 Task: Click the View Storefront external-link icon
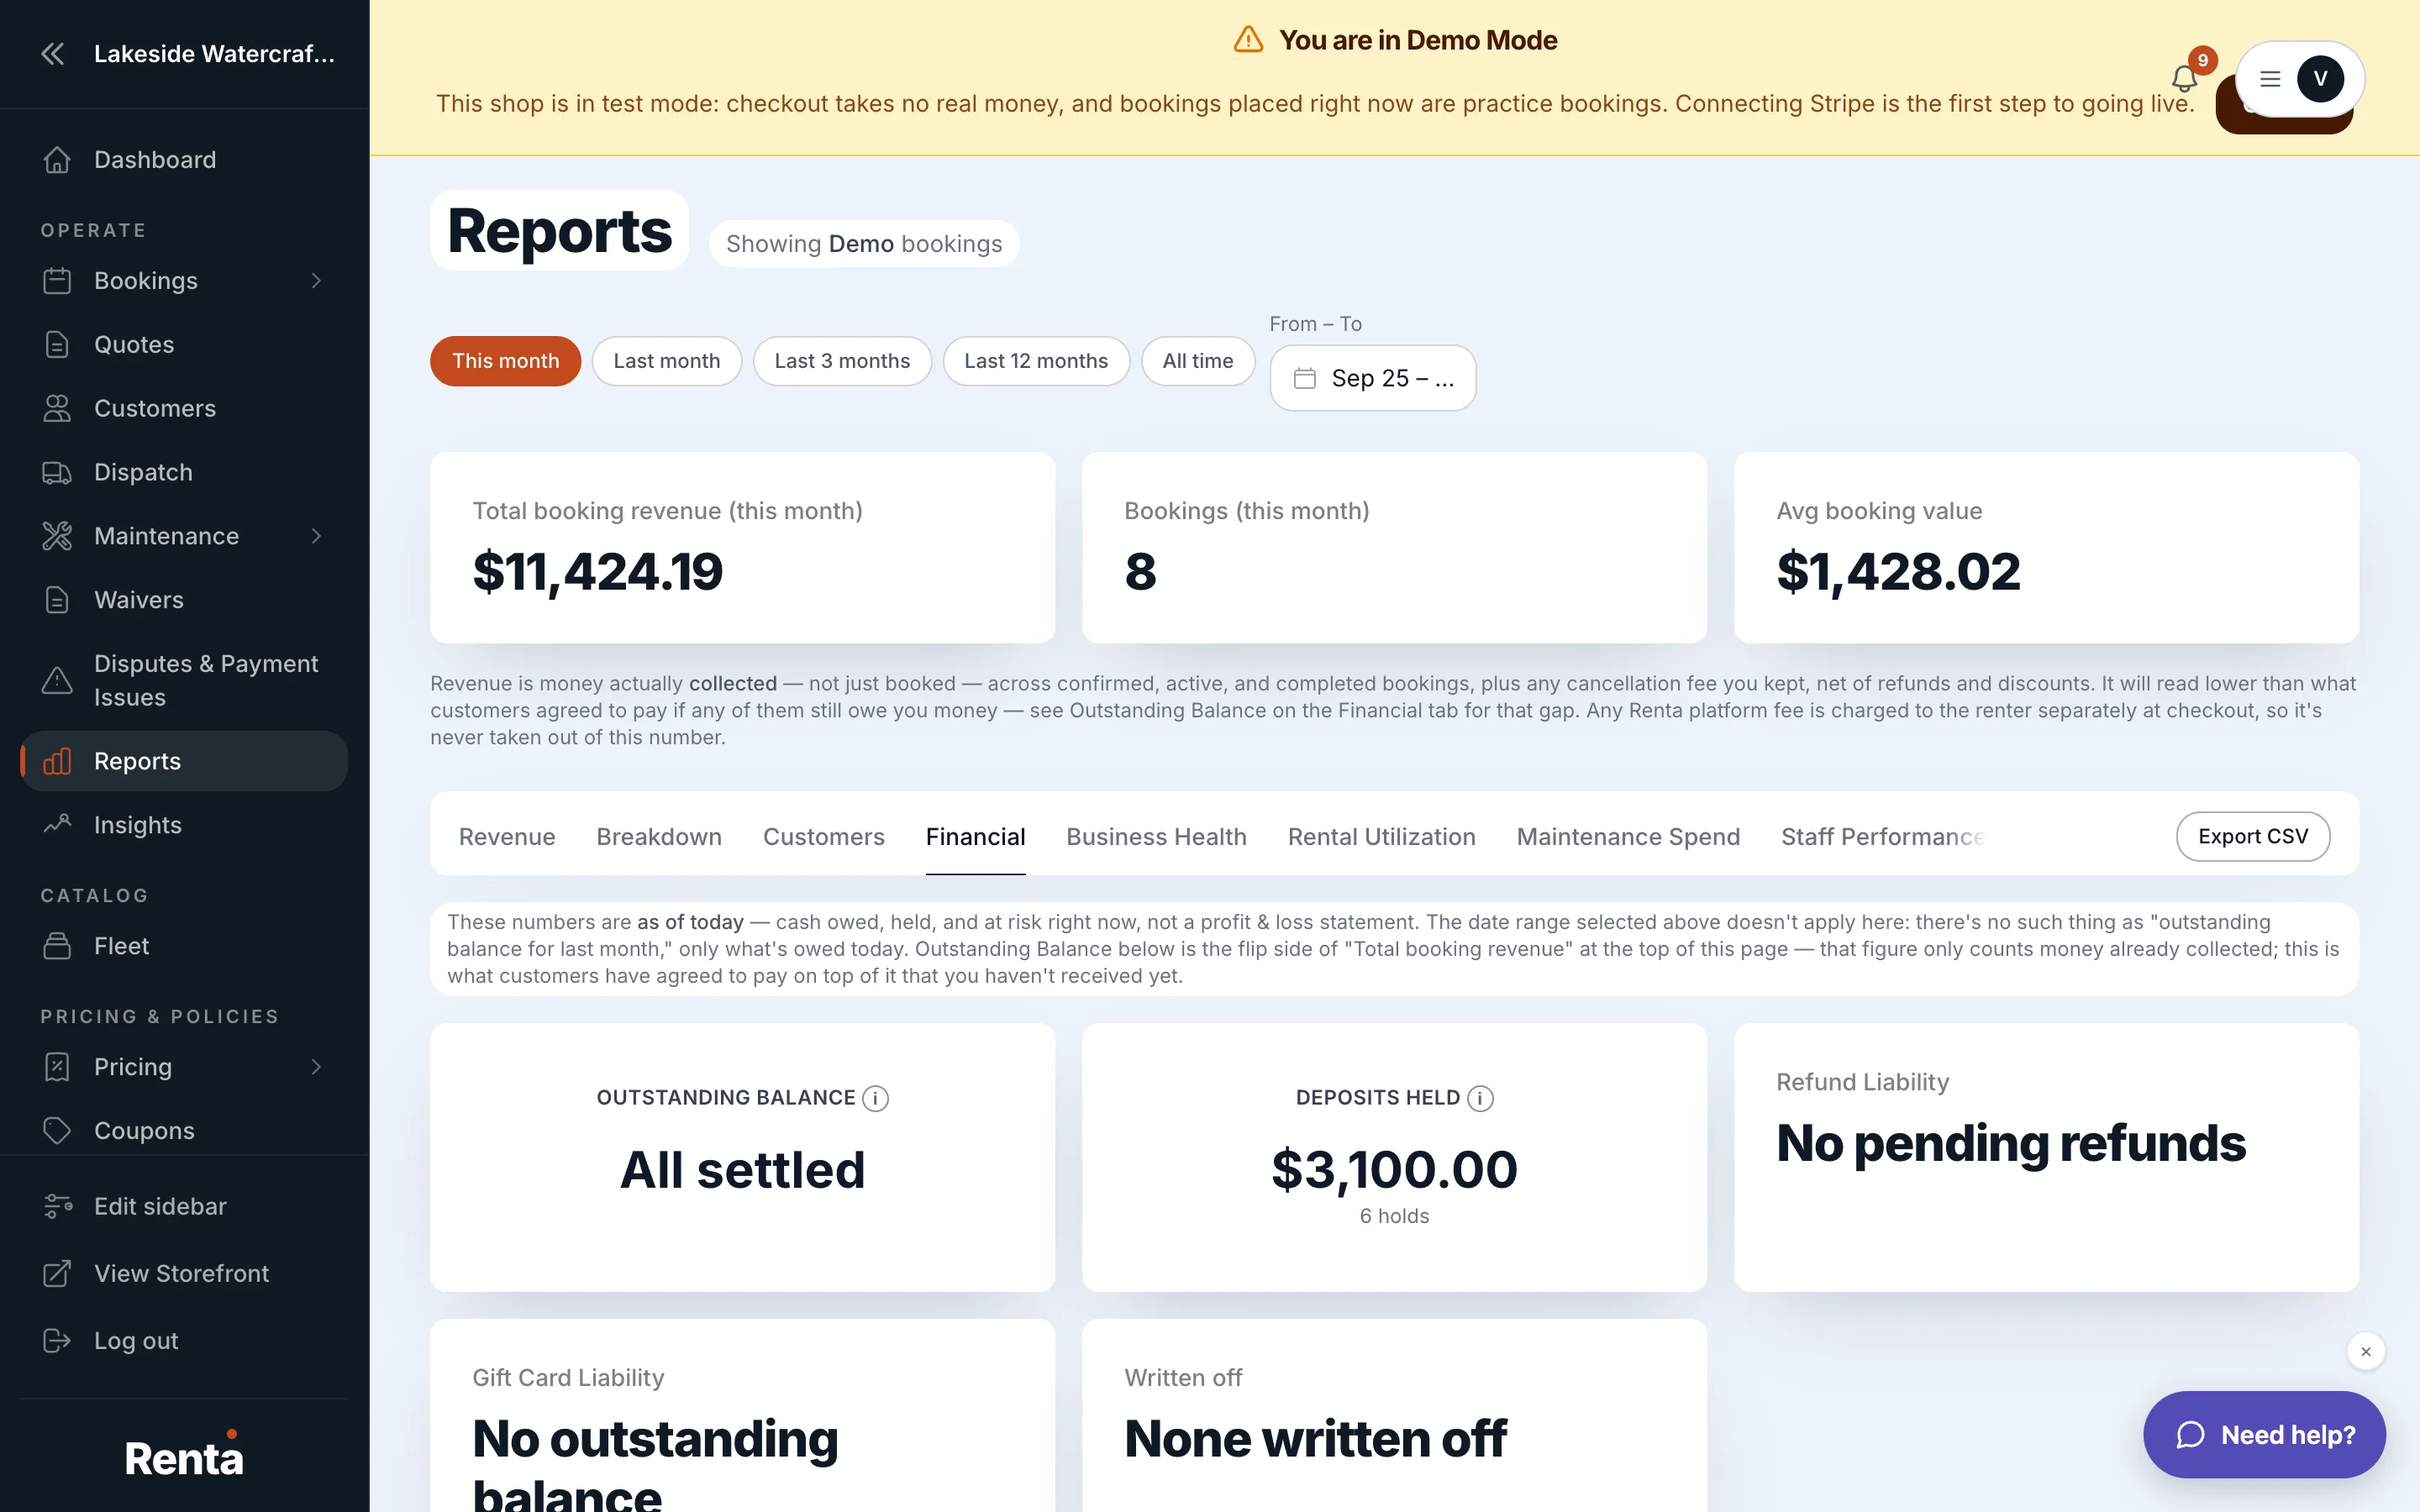pyautogui.click(x=57, y=1273)
